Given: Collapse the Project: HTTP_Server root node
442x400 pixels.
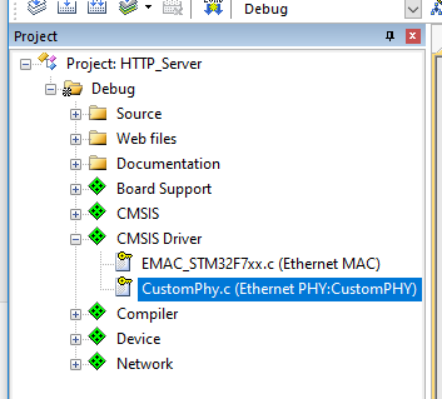Looking at the screenshot, I should (x=25, y=64).
